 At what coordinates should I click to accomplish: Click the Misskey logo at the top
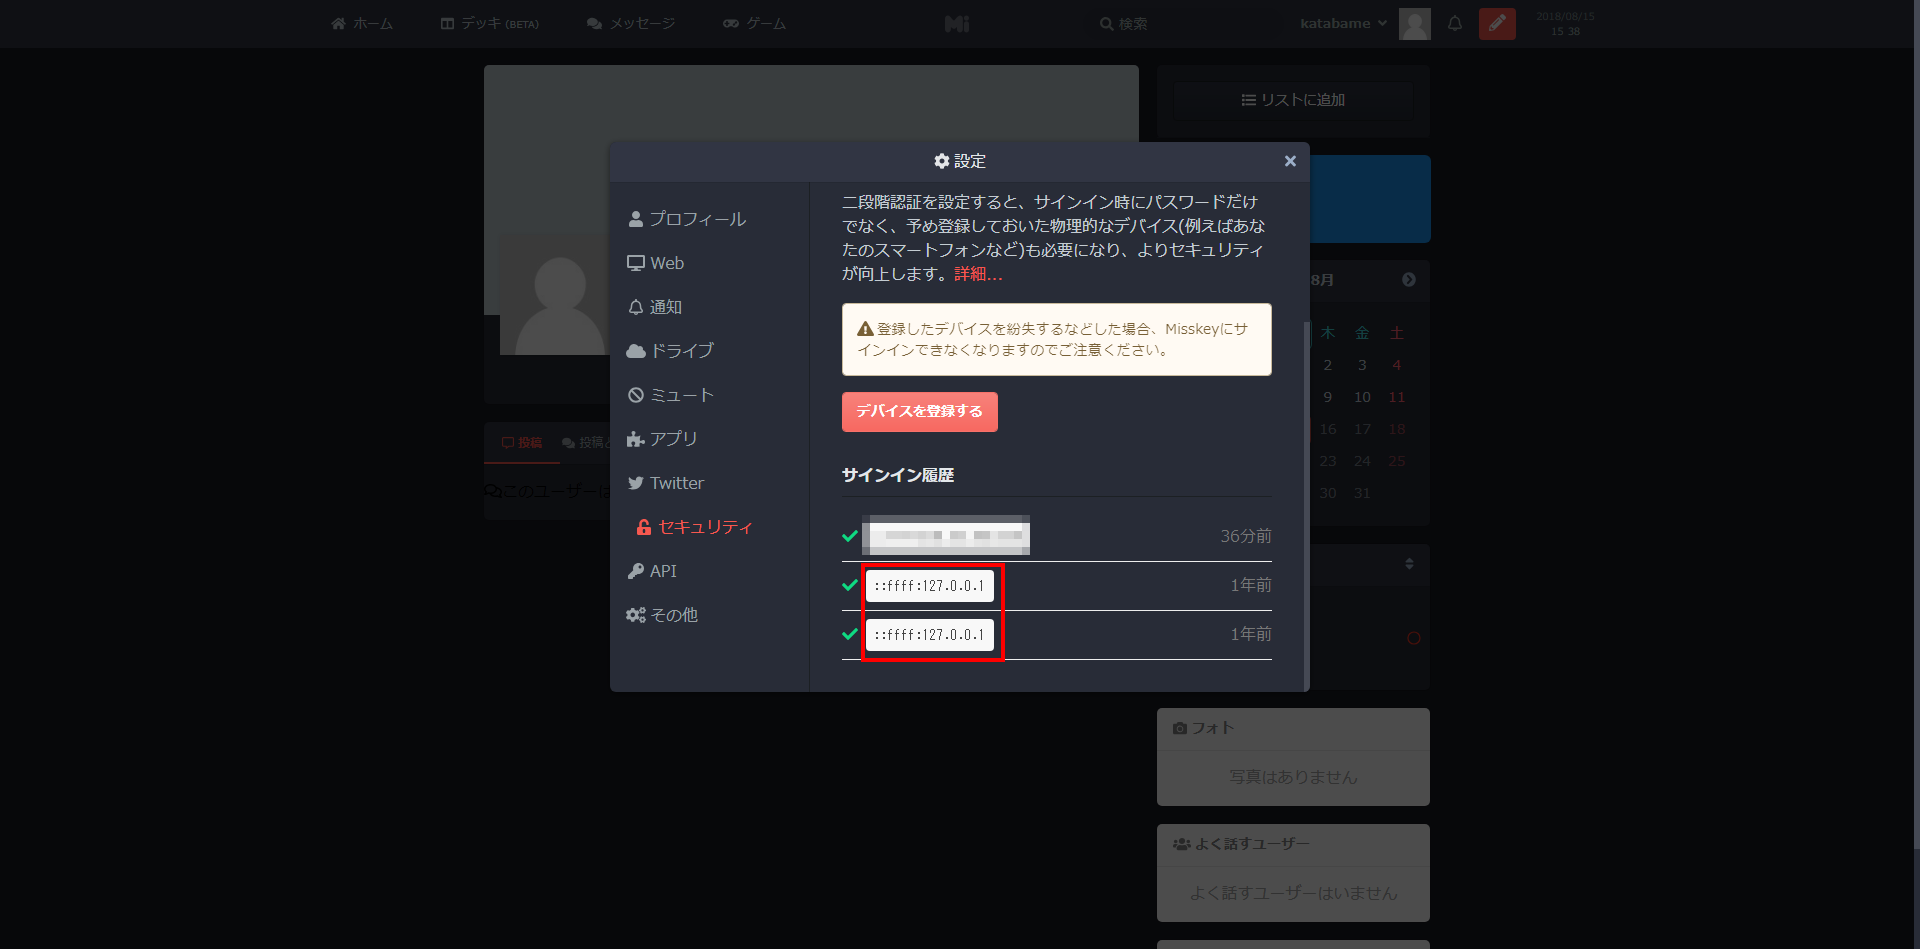956,23
